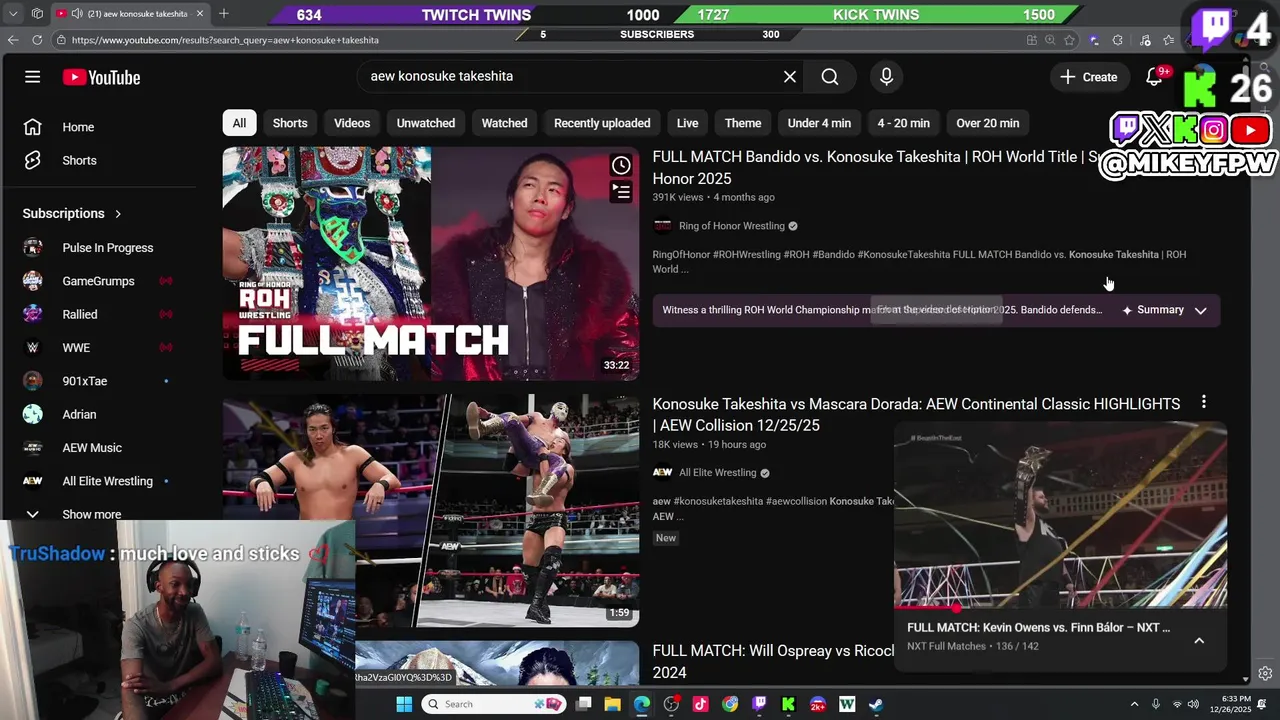Open the Create video menu
1280x720 pixels.
[x=1088, y=77]
